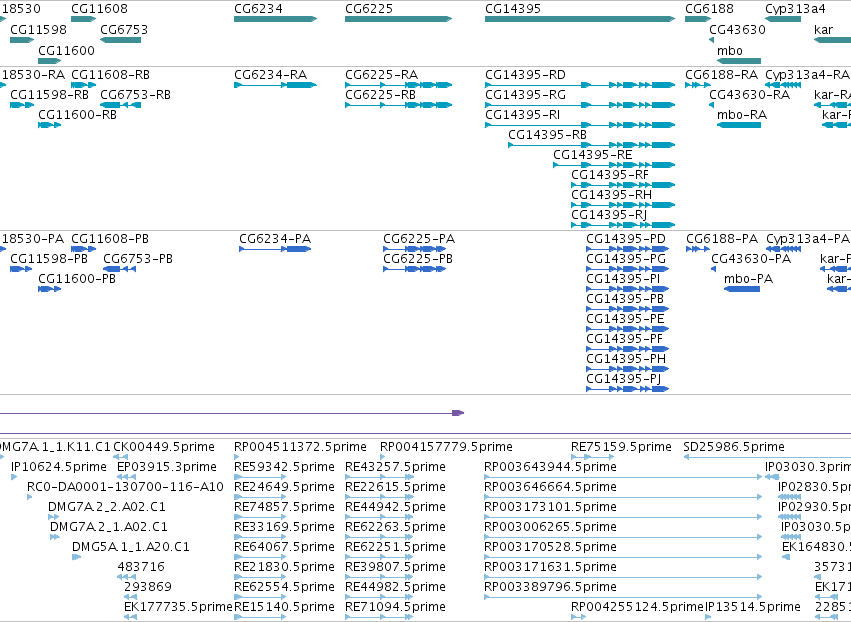Select the mbo gene label
This screenshot has height=622, width=851.
729,50
